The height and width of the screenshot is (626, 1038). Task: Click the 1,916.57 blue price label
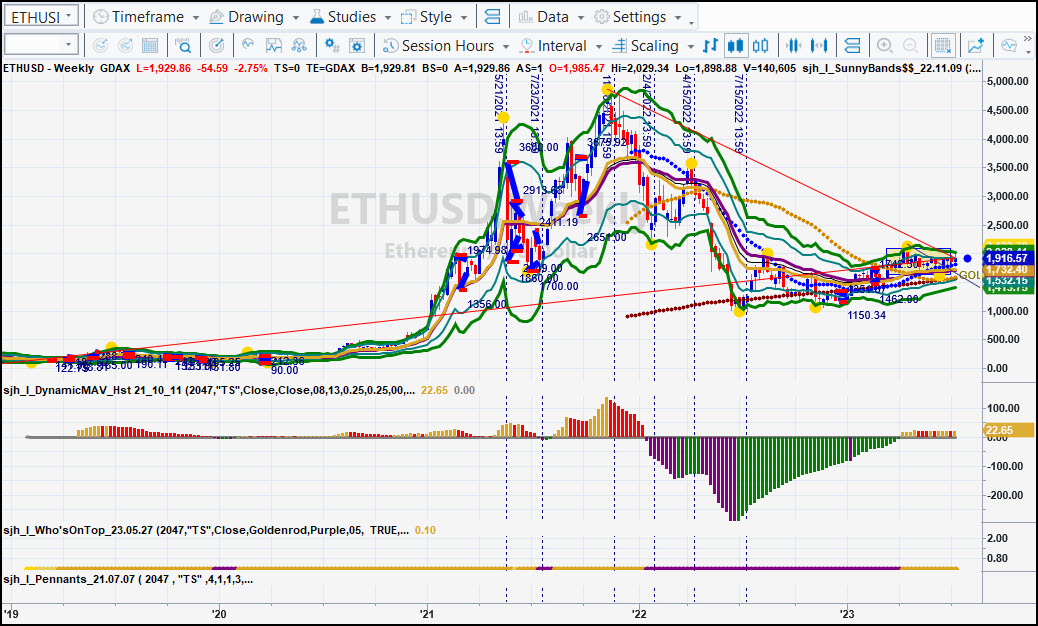pyautogui.click(x=1006, y=258)
